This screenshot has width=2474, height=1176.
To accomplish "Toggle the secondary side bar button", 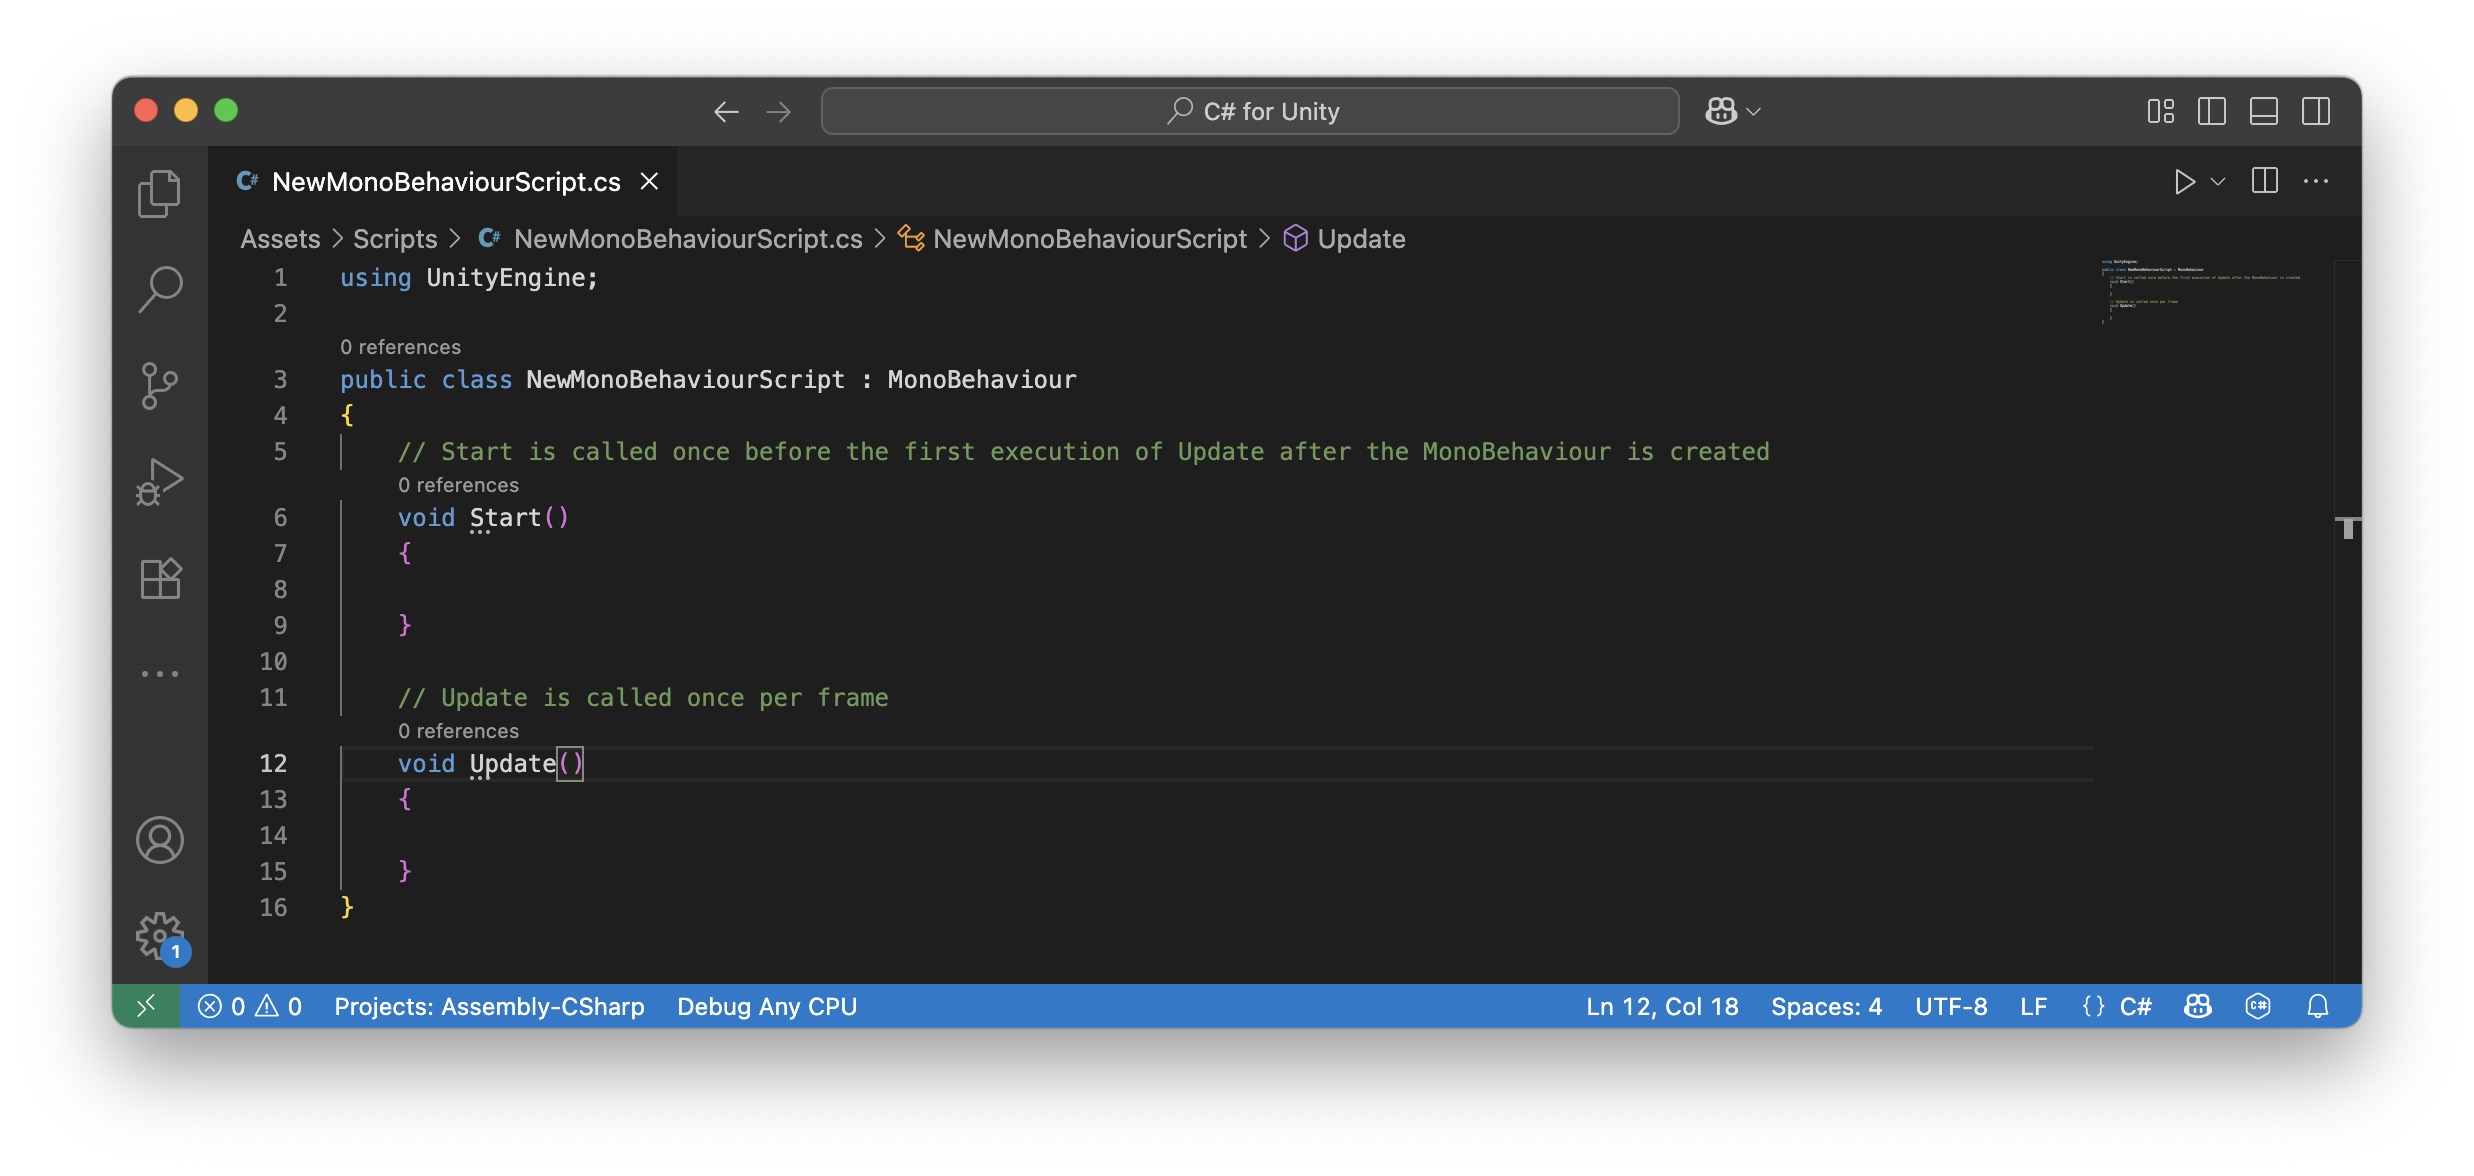I will click(2315, 111).
